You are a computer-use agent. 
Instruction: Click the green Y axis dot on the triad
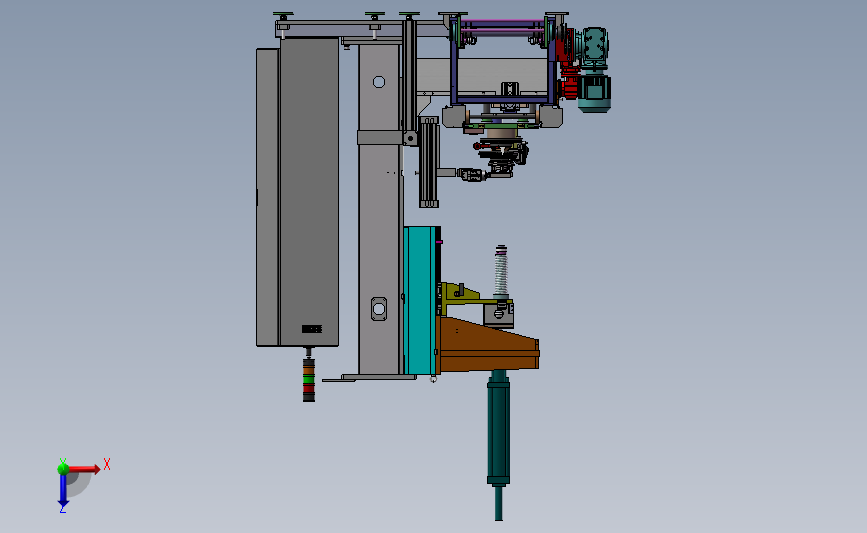point(63,469)
